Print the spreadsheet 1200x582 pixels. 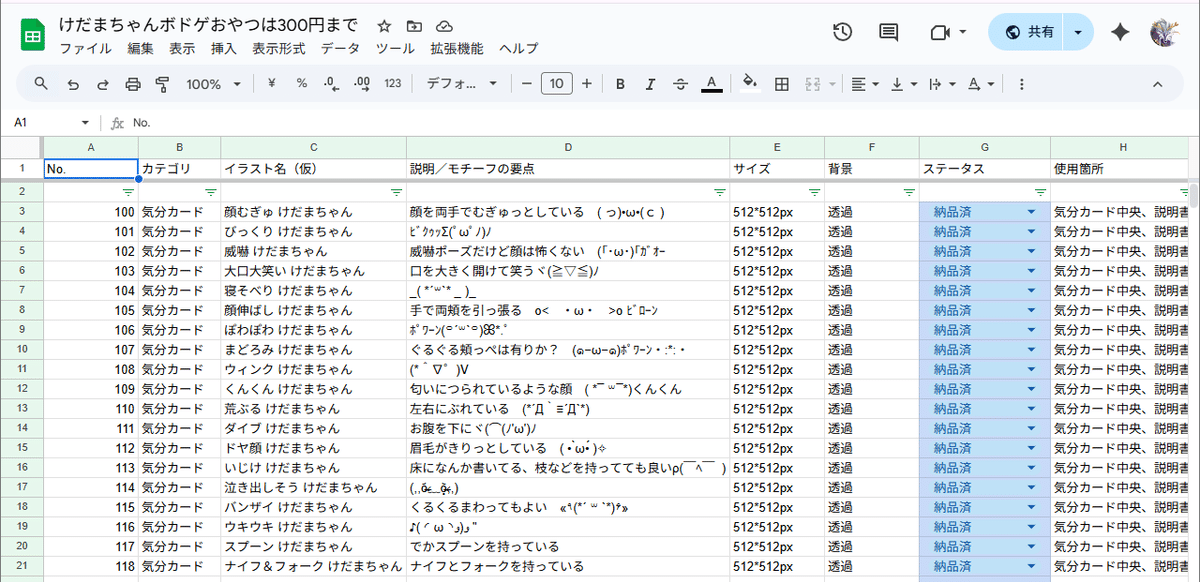click(133, 84)
